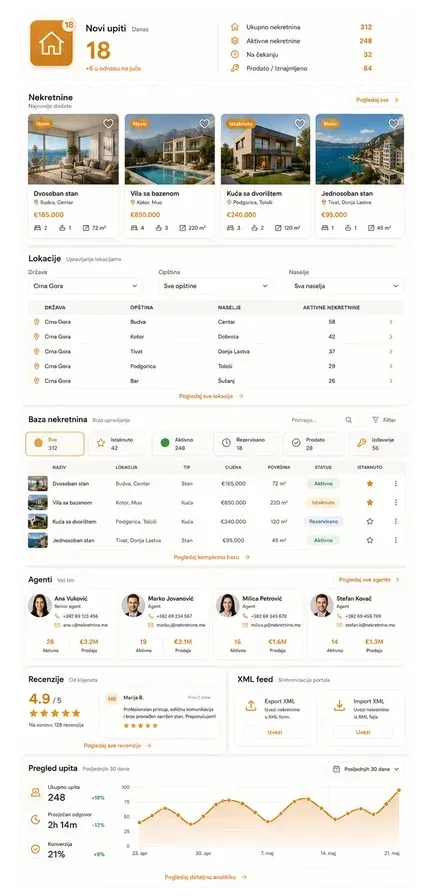The height and width of the screenshot is (896, 432).
Task: Click the five-star rating under 4.9
Action: point(55,713)
